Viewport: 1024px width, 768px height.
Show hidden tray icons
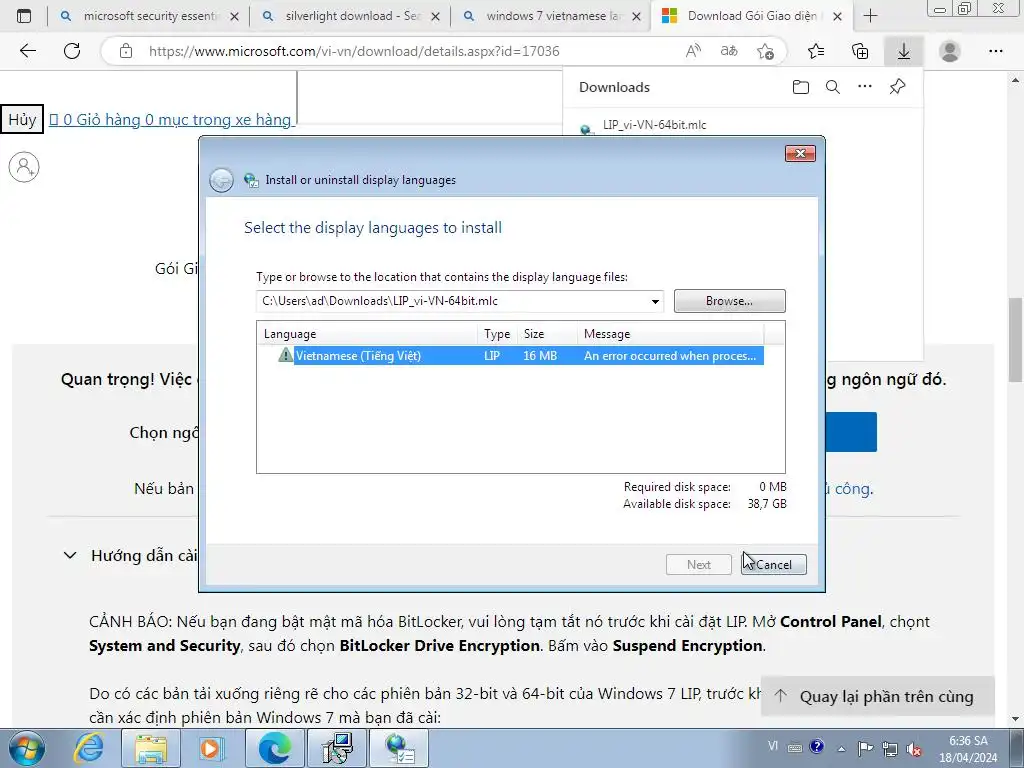tap(842, 748)
